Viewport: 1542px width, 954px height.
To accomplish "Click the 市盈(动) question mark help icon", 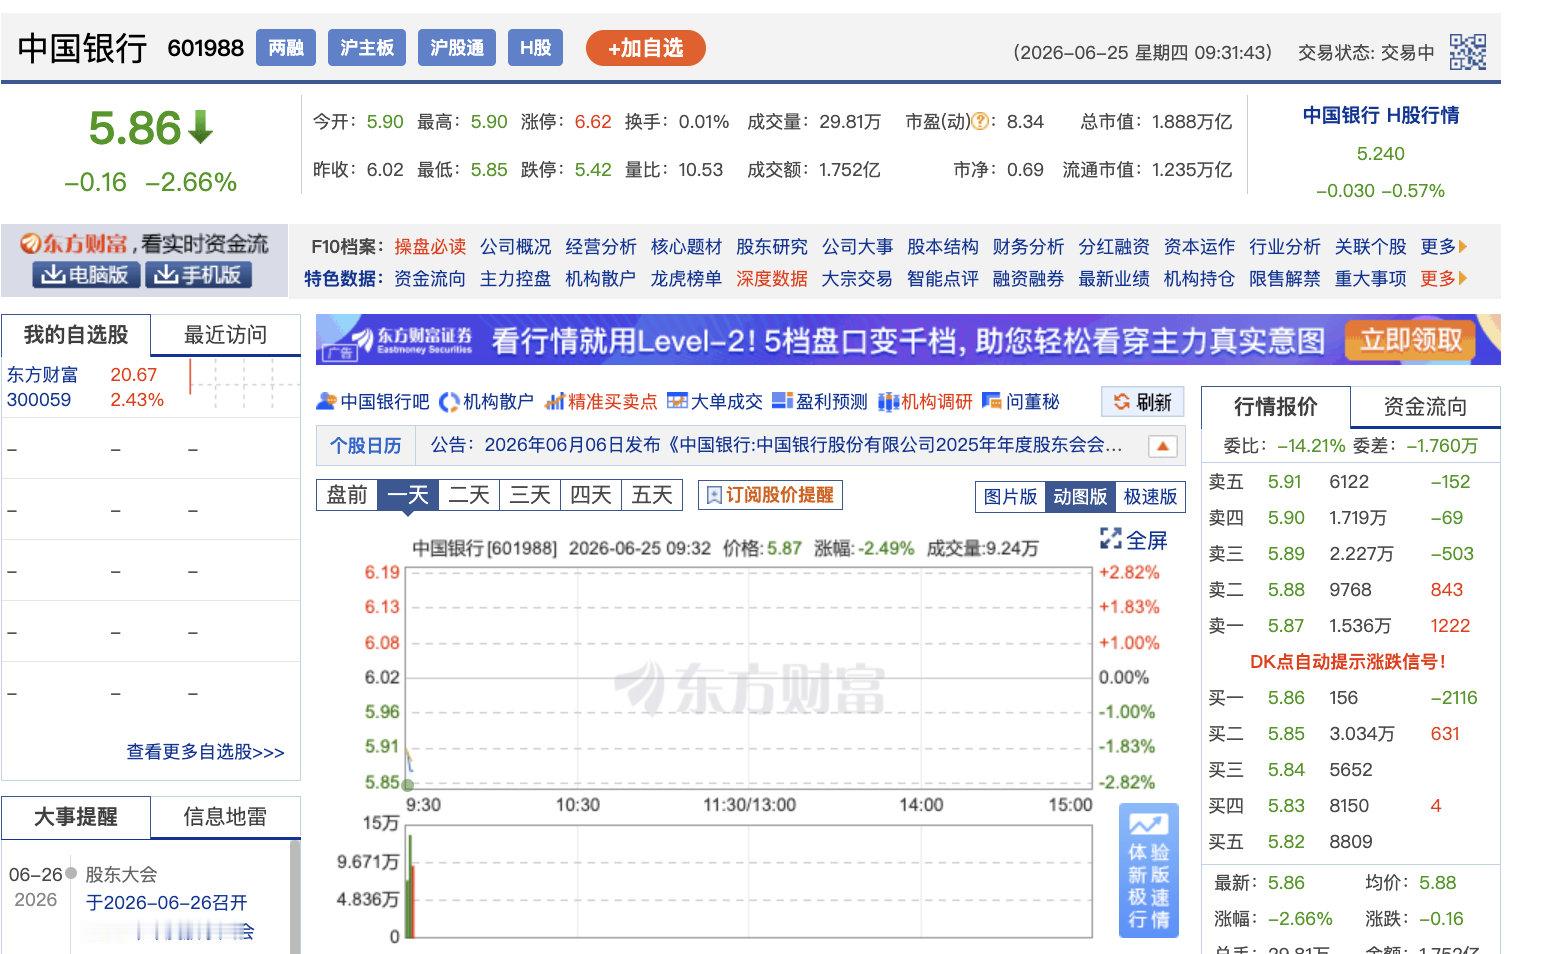I will [981, 122].
